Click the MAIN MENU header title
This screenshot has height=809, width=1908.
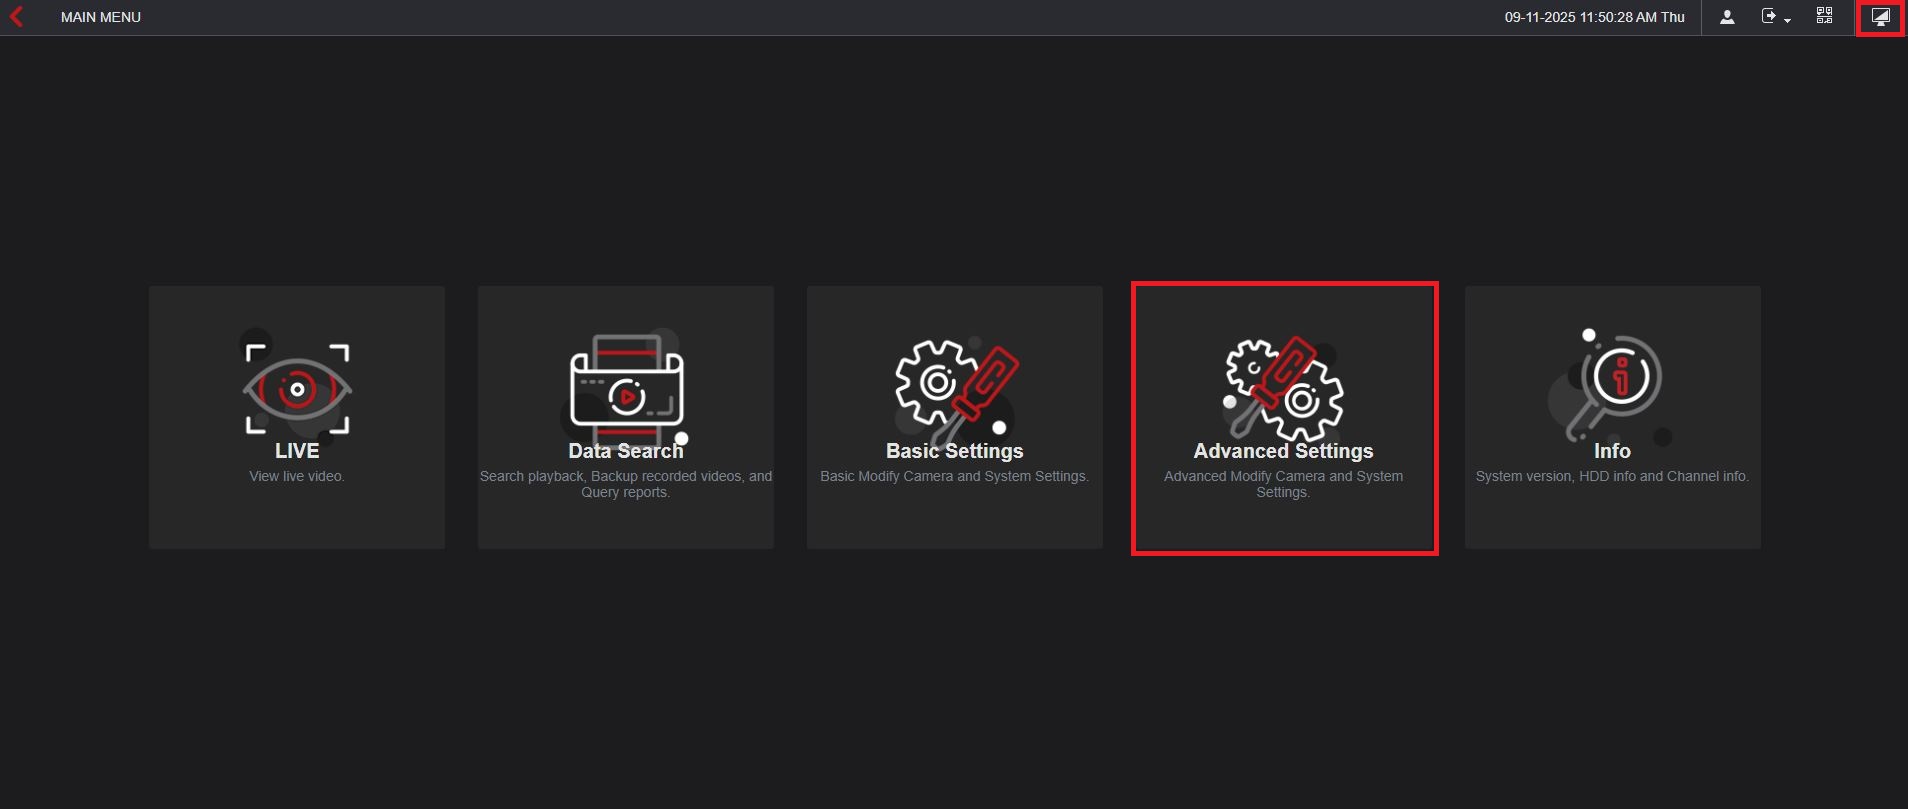click(x=101, y=17)
